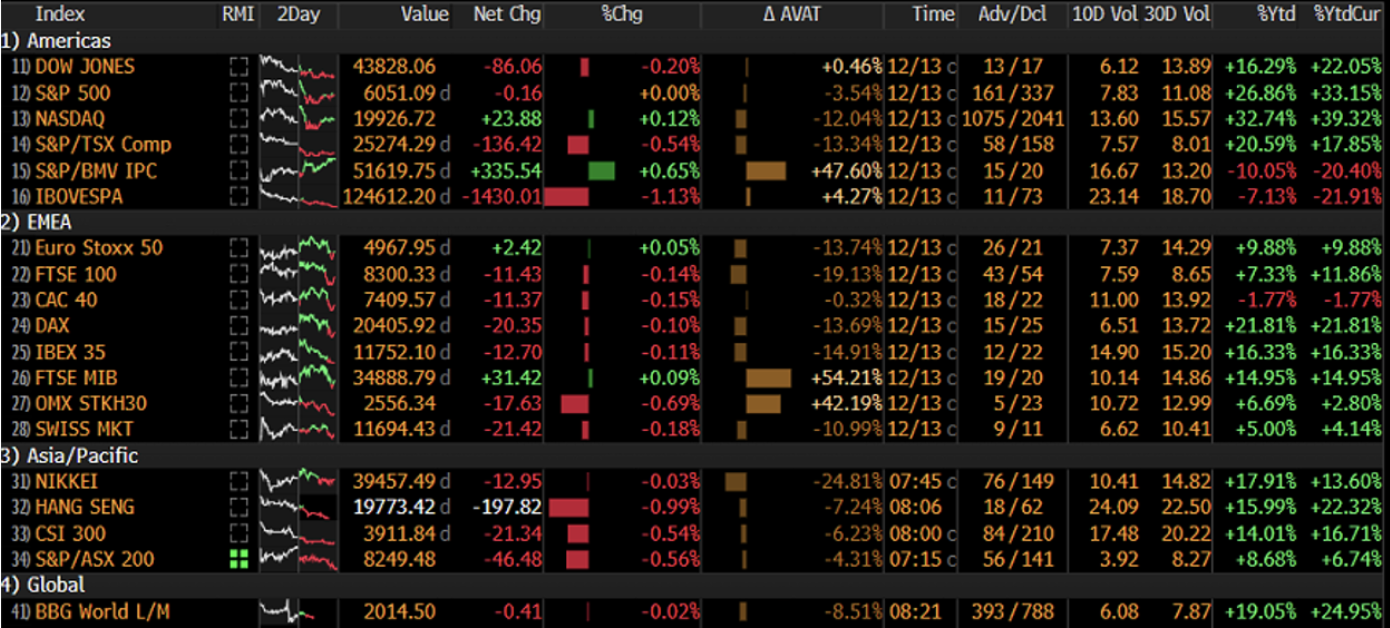This screenshot has height=628, width=1390.
Task: Toggle the RMI box for DOW JONES
Action: pyautogui.click(x=237, y=67)
